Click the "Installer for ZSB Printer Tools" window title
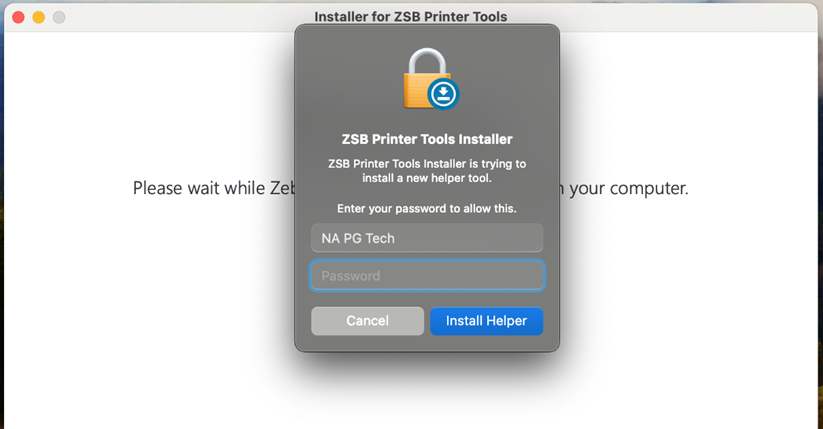Viewport: 823px width, 429px height. [410, 17]
